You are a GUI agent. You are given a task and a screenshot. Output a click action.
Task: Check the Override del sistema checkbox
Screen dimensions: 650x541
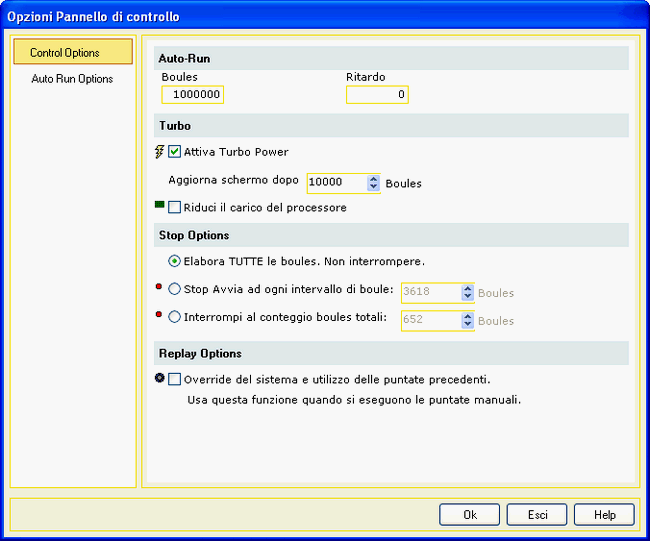(x=175, y=379)
